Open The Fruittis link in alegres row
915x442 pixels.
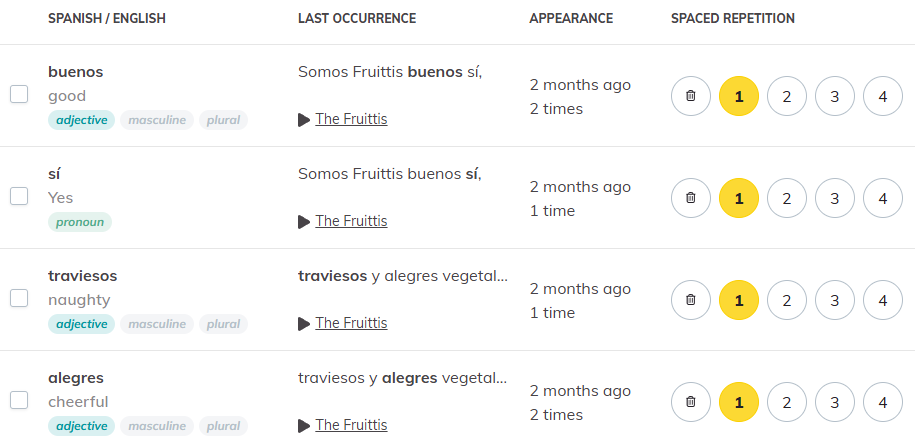pos(351,425)
